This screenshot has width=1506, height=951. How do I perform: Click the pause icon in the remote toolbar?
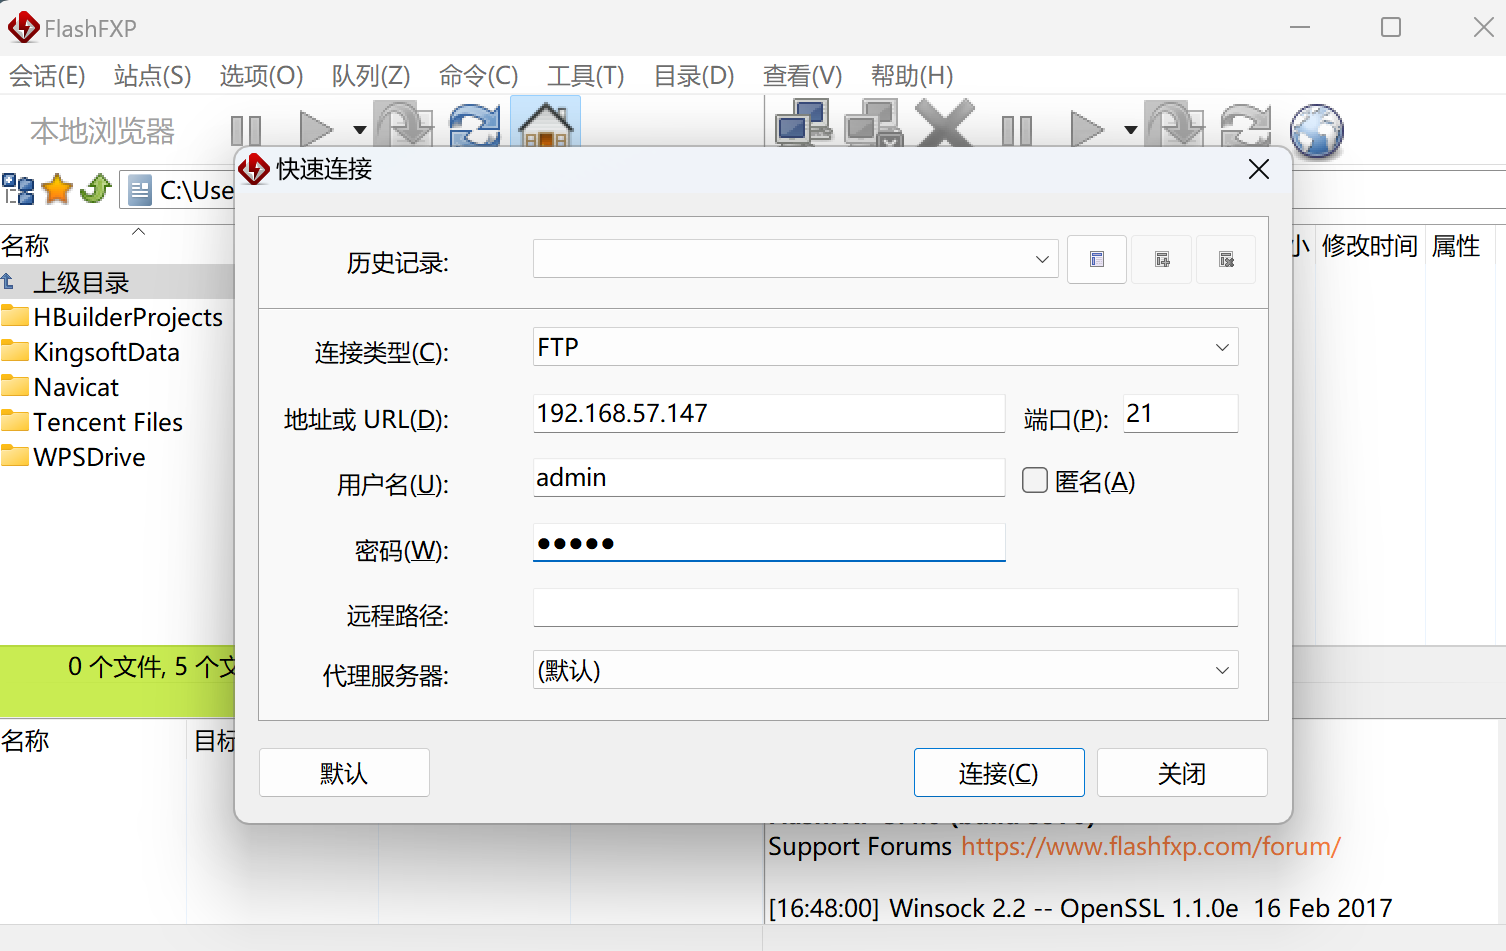point(1017,130)
